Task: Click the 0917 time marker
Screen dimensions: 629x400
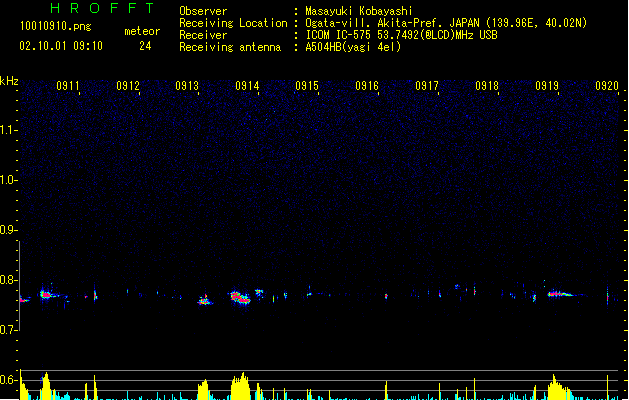Action: point(427,86)
